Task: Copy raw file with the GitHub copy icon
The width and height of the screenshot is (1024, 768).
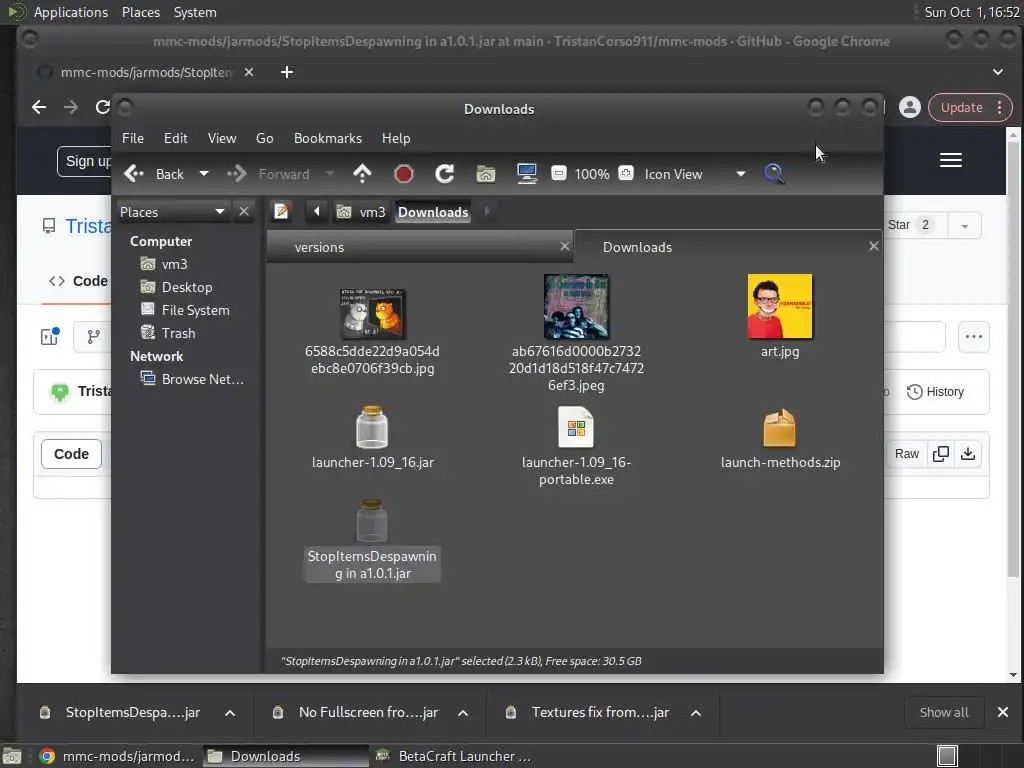Action: coord(941,454)
